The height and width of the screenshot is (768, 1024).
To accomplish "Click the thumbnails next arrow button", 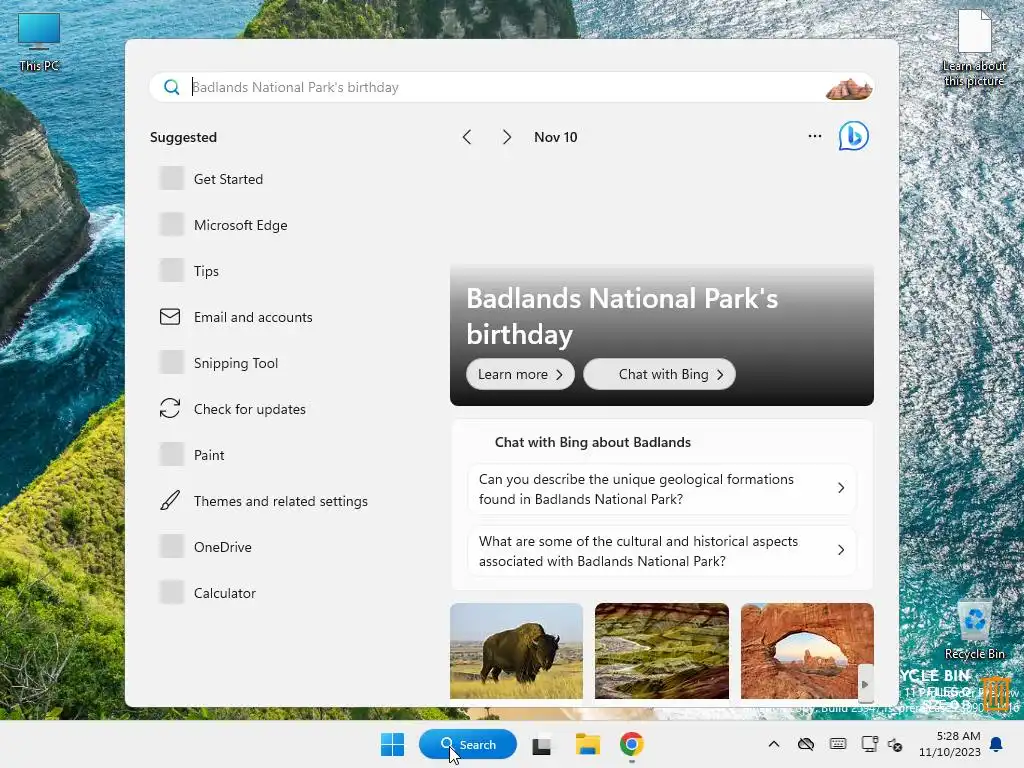I will pos(865,684).
